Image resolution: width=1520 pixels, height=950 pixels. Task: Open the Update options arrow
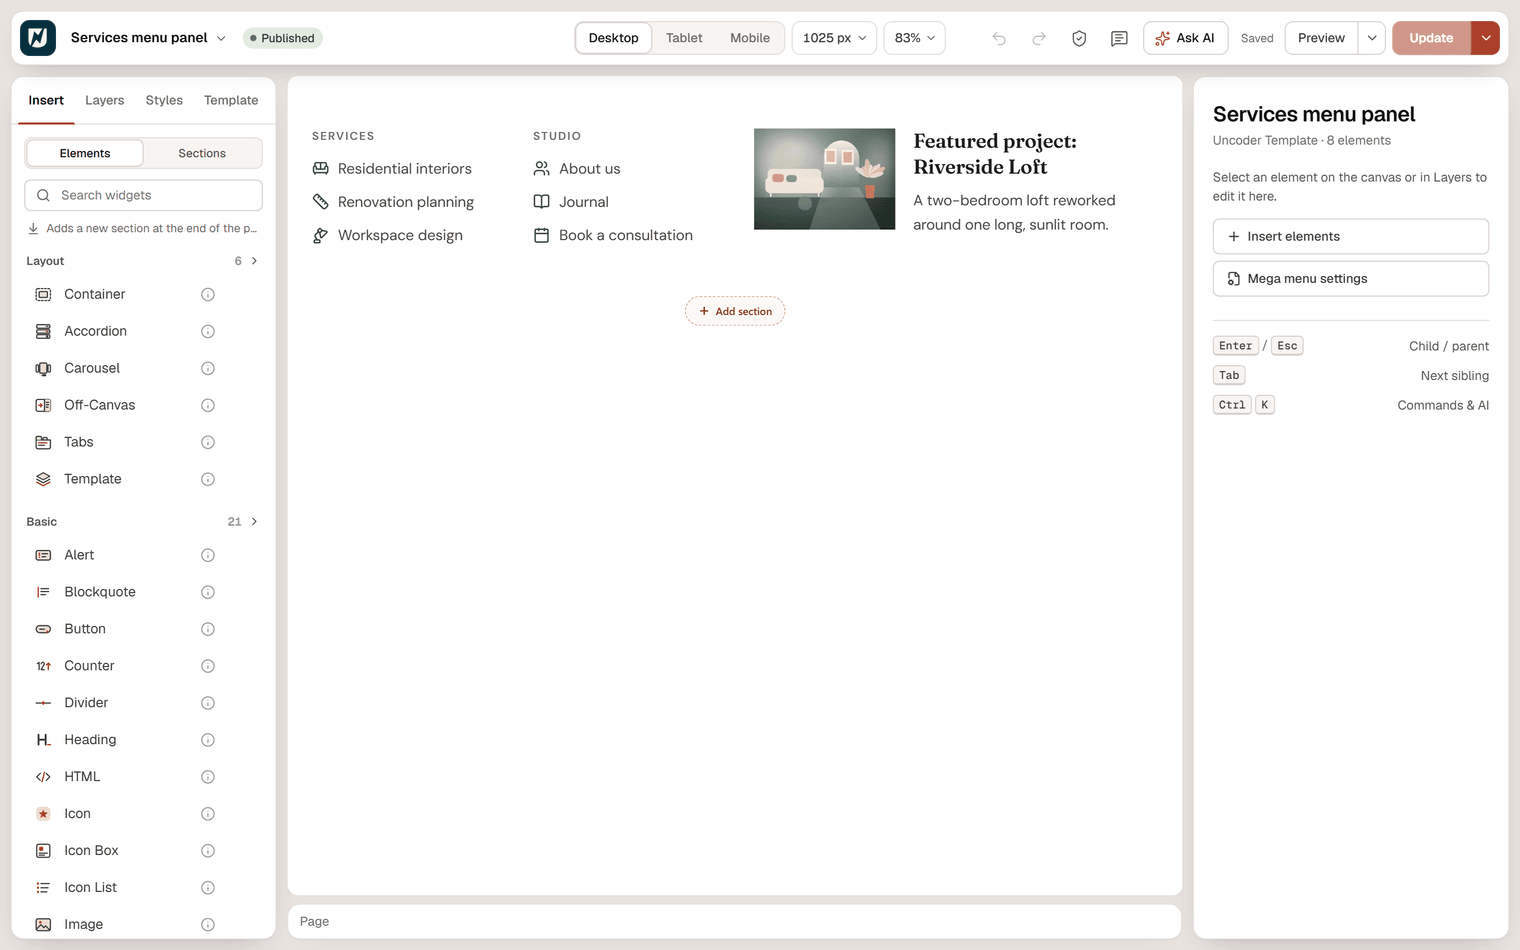click(1486, 38)
